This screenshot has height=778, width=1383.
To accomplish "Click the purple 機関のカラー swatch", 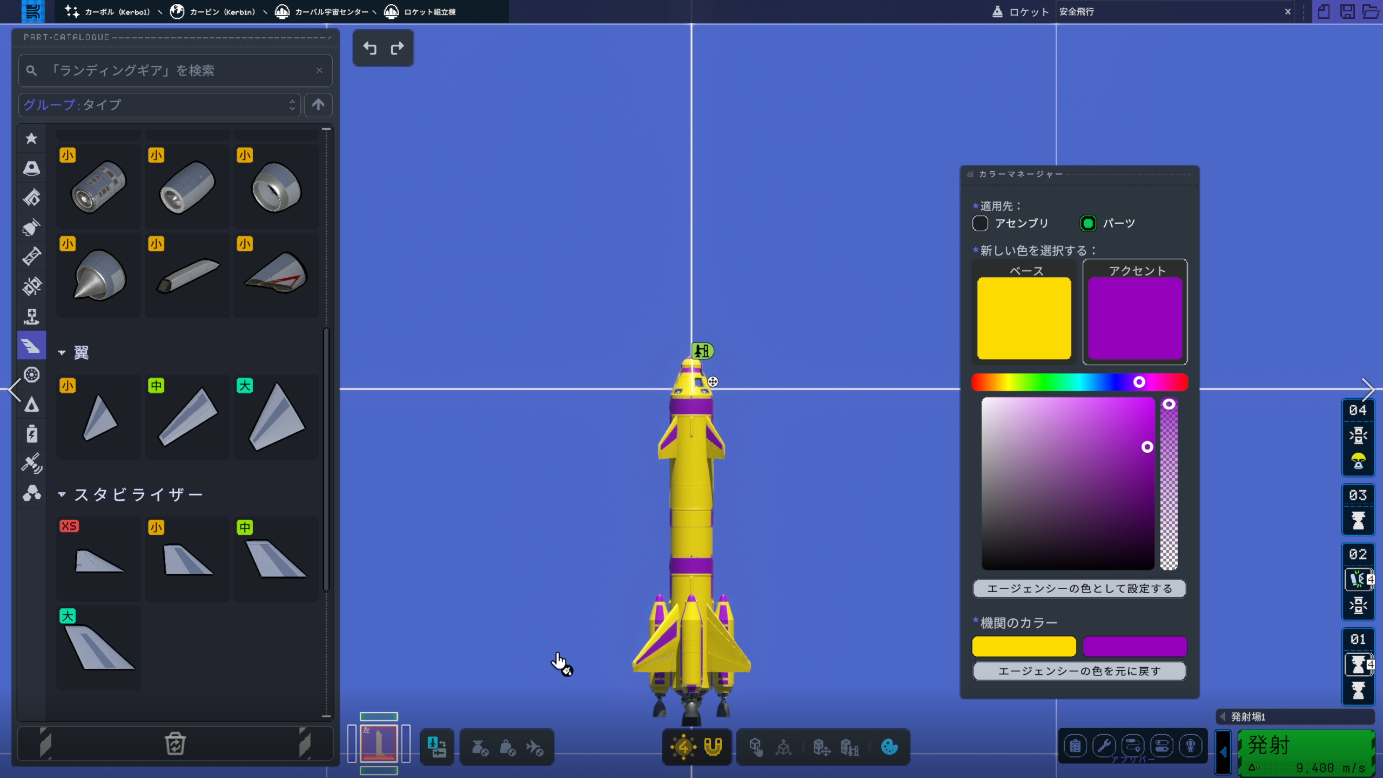I will pyautogui.click(x=1135, y=647).
